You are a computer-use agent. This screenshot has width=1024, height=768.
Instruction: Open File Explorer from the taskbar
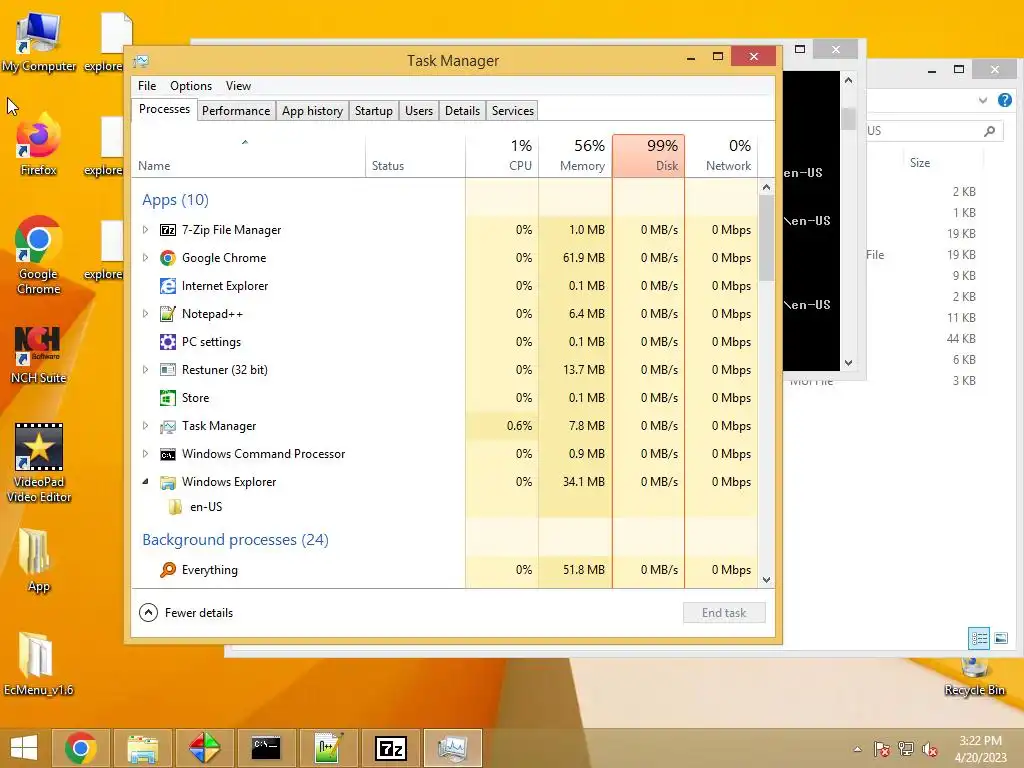(x=142, y=748)
